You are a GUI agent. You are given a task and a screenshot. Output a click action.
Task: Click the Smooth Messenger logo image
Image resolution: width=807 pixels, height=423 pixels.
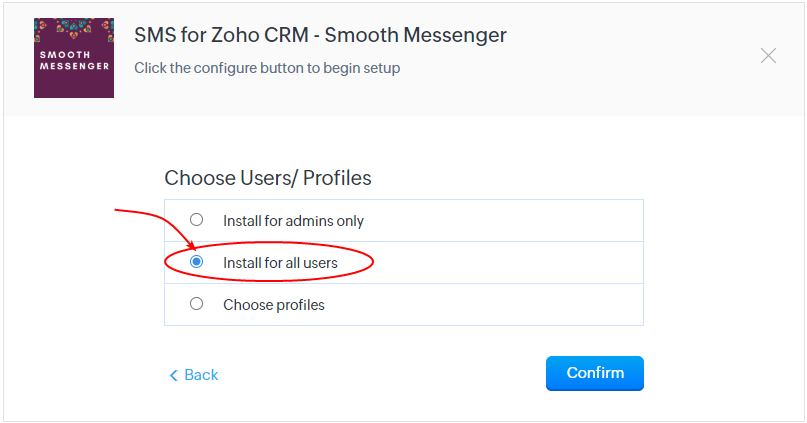pyautogui.click(x=74, y=58)
